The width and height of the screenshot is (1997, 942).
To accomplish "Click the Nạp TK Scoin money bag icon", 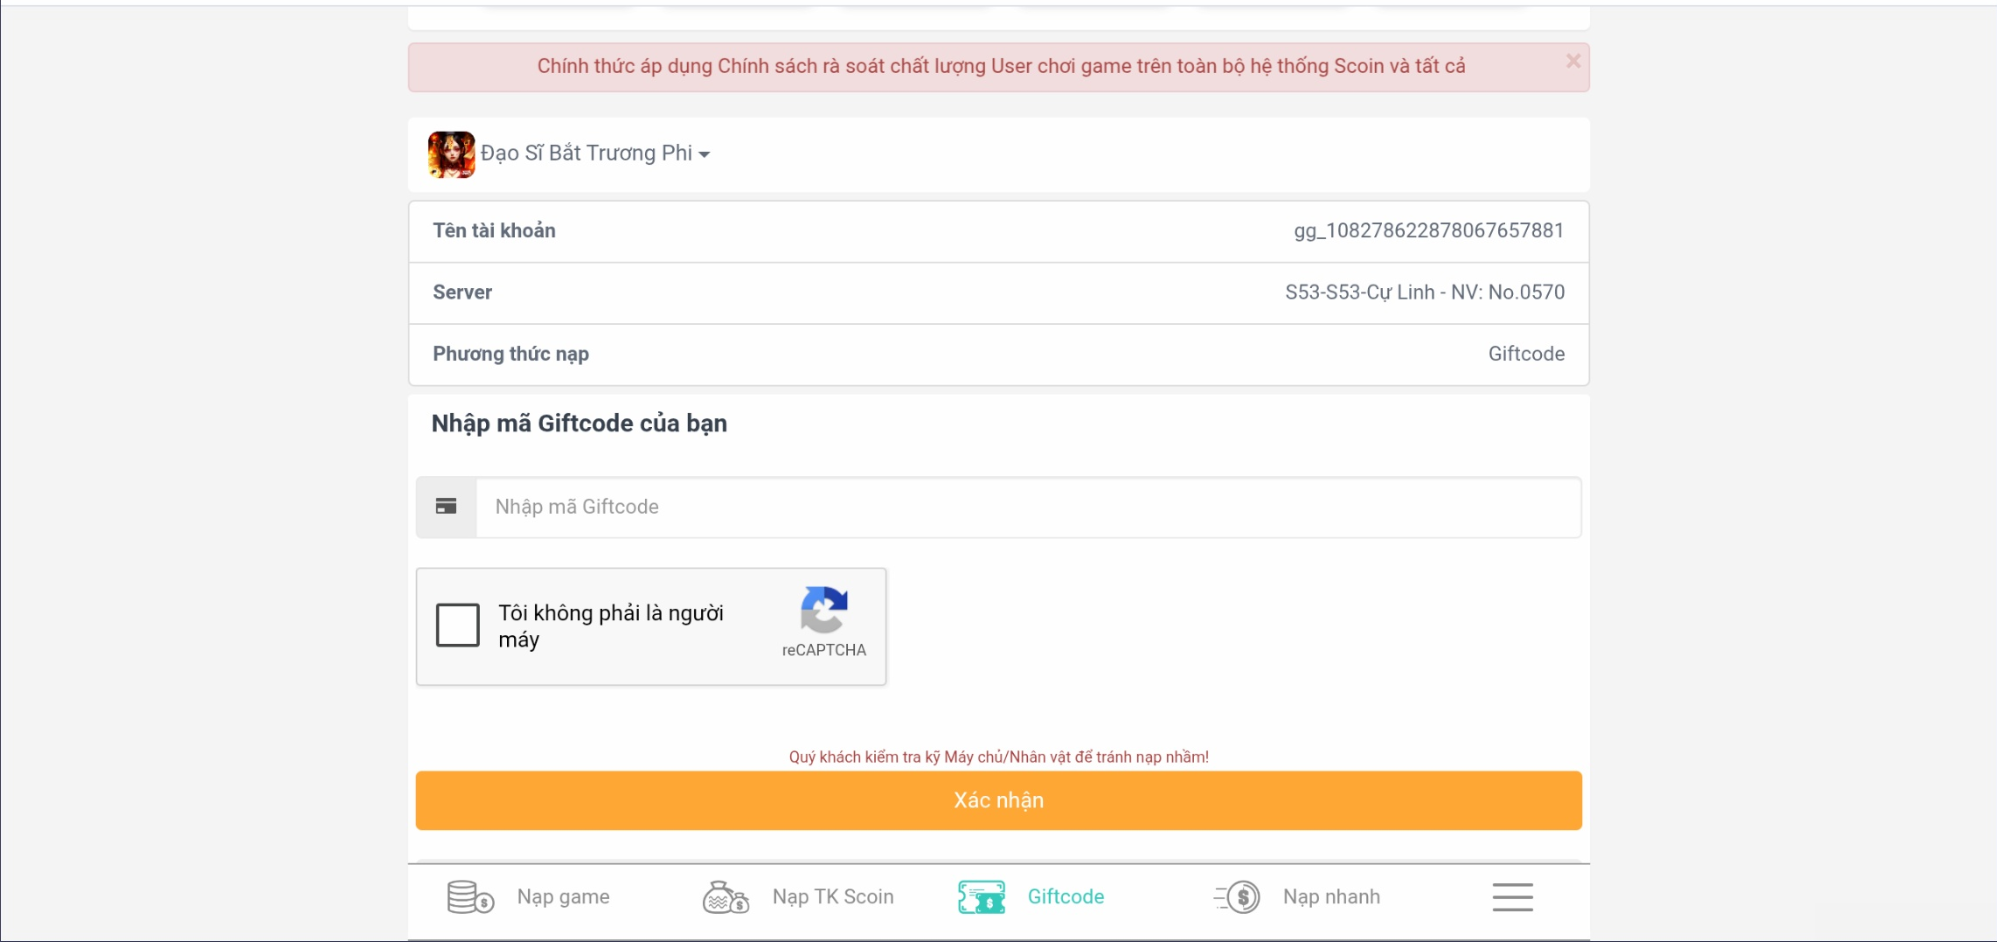I will point(726,897).
